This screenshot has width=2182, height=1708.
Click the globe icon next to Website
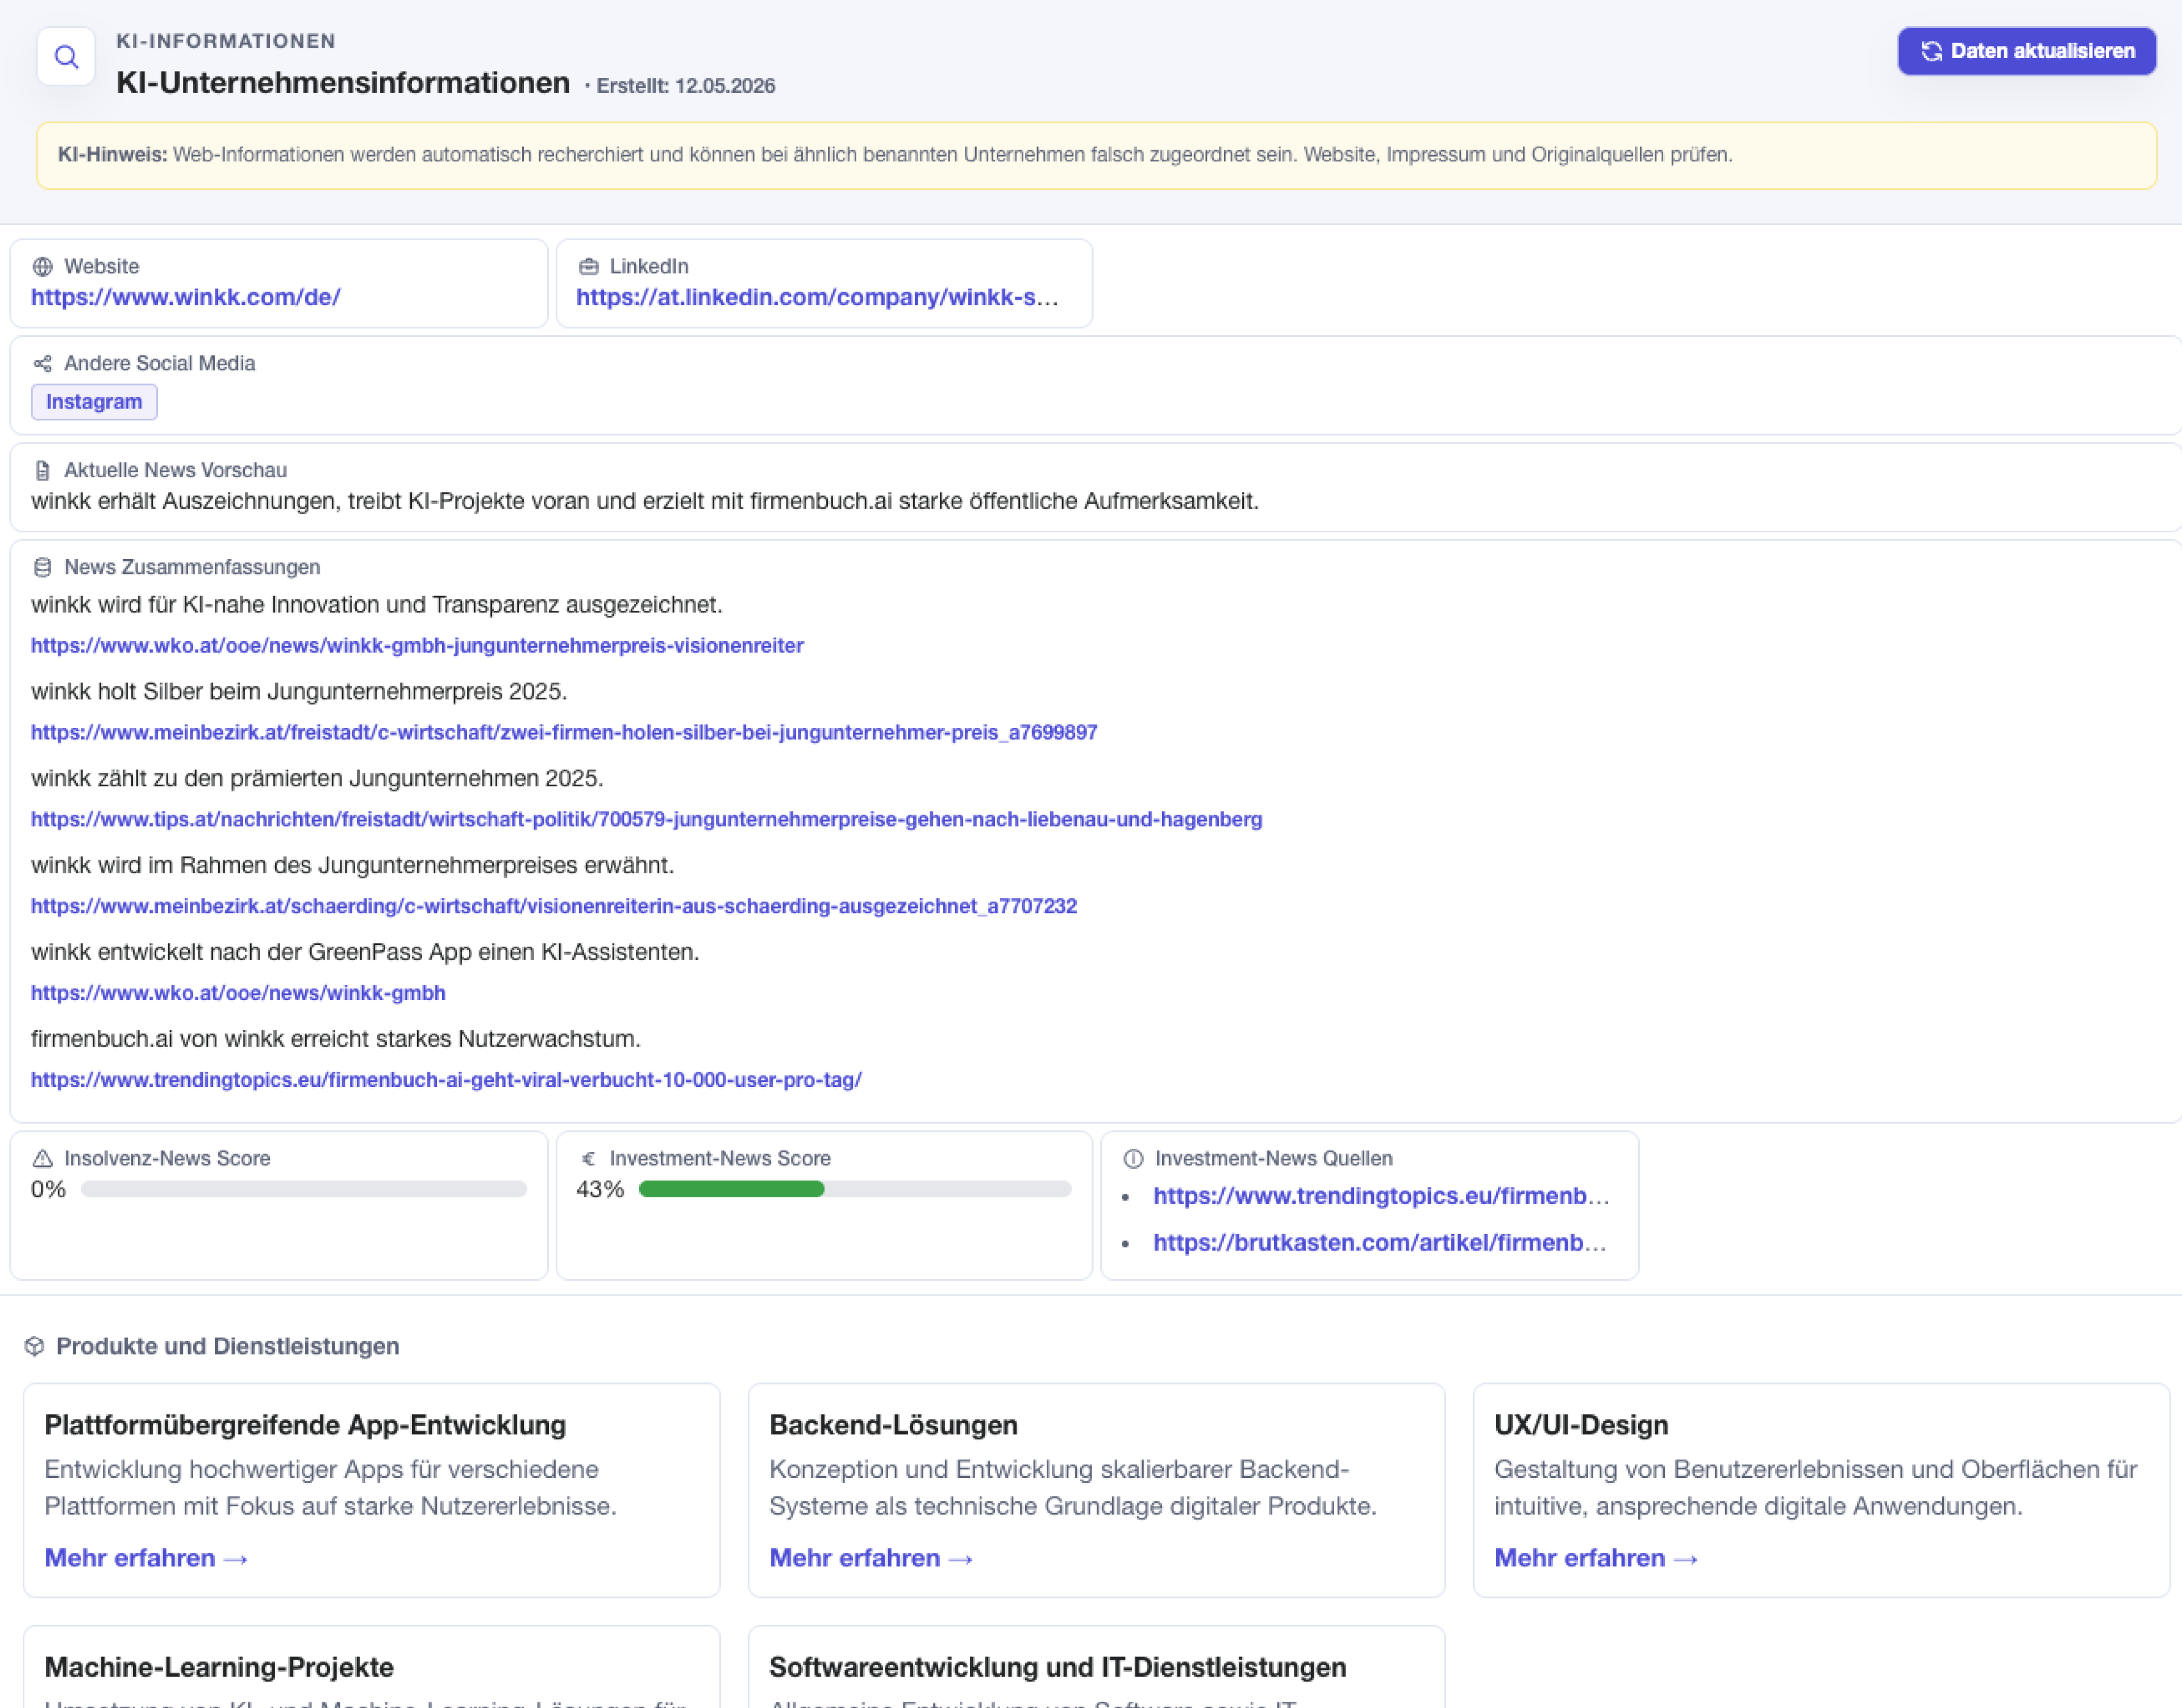click(x=42, y=267)
